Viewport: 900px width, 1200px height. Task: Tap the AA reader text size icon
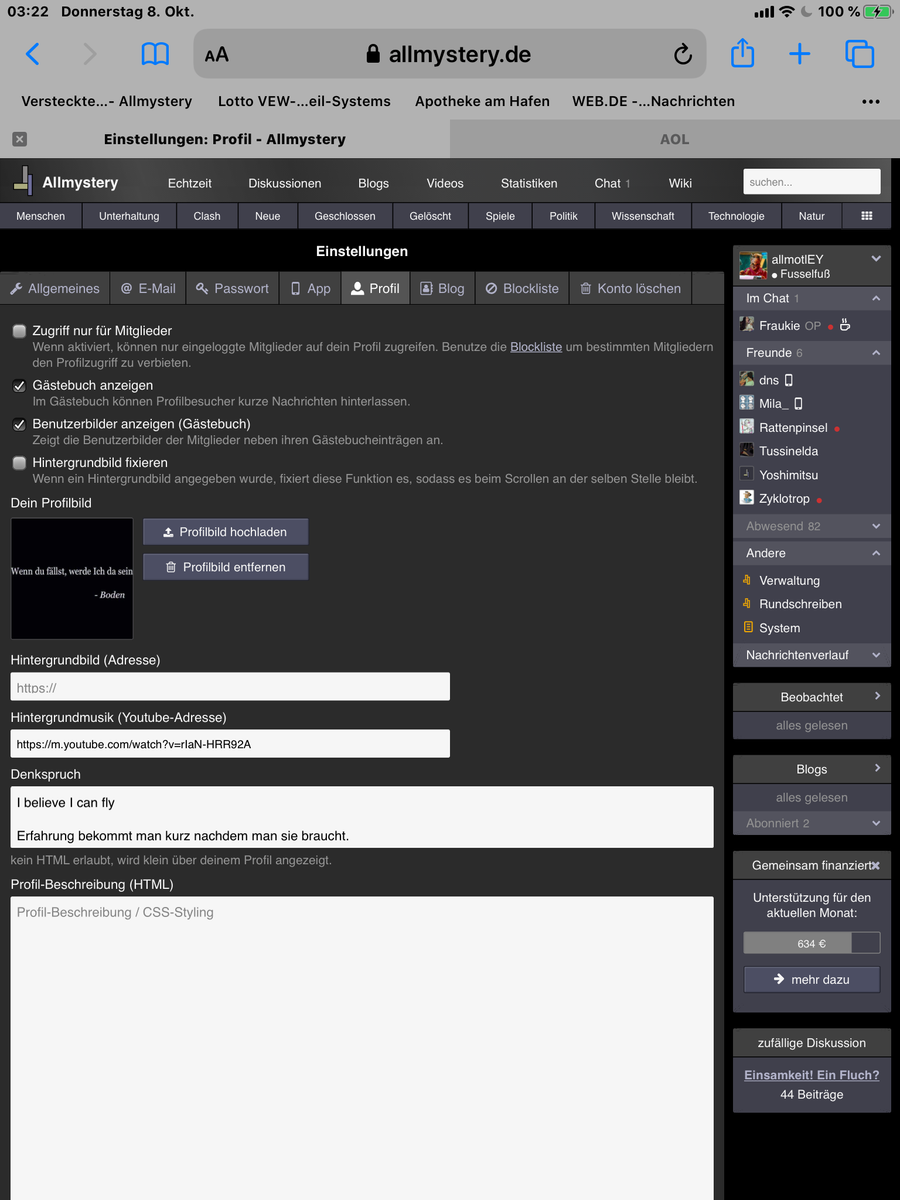pyautogui.click(x=216, y=55)
